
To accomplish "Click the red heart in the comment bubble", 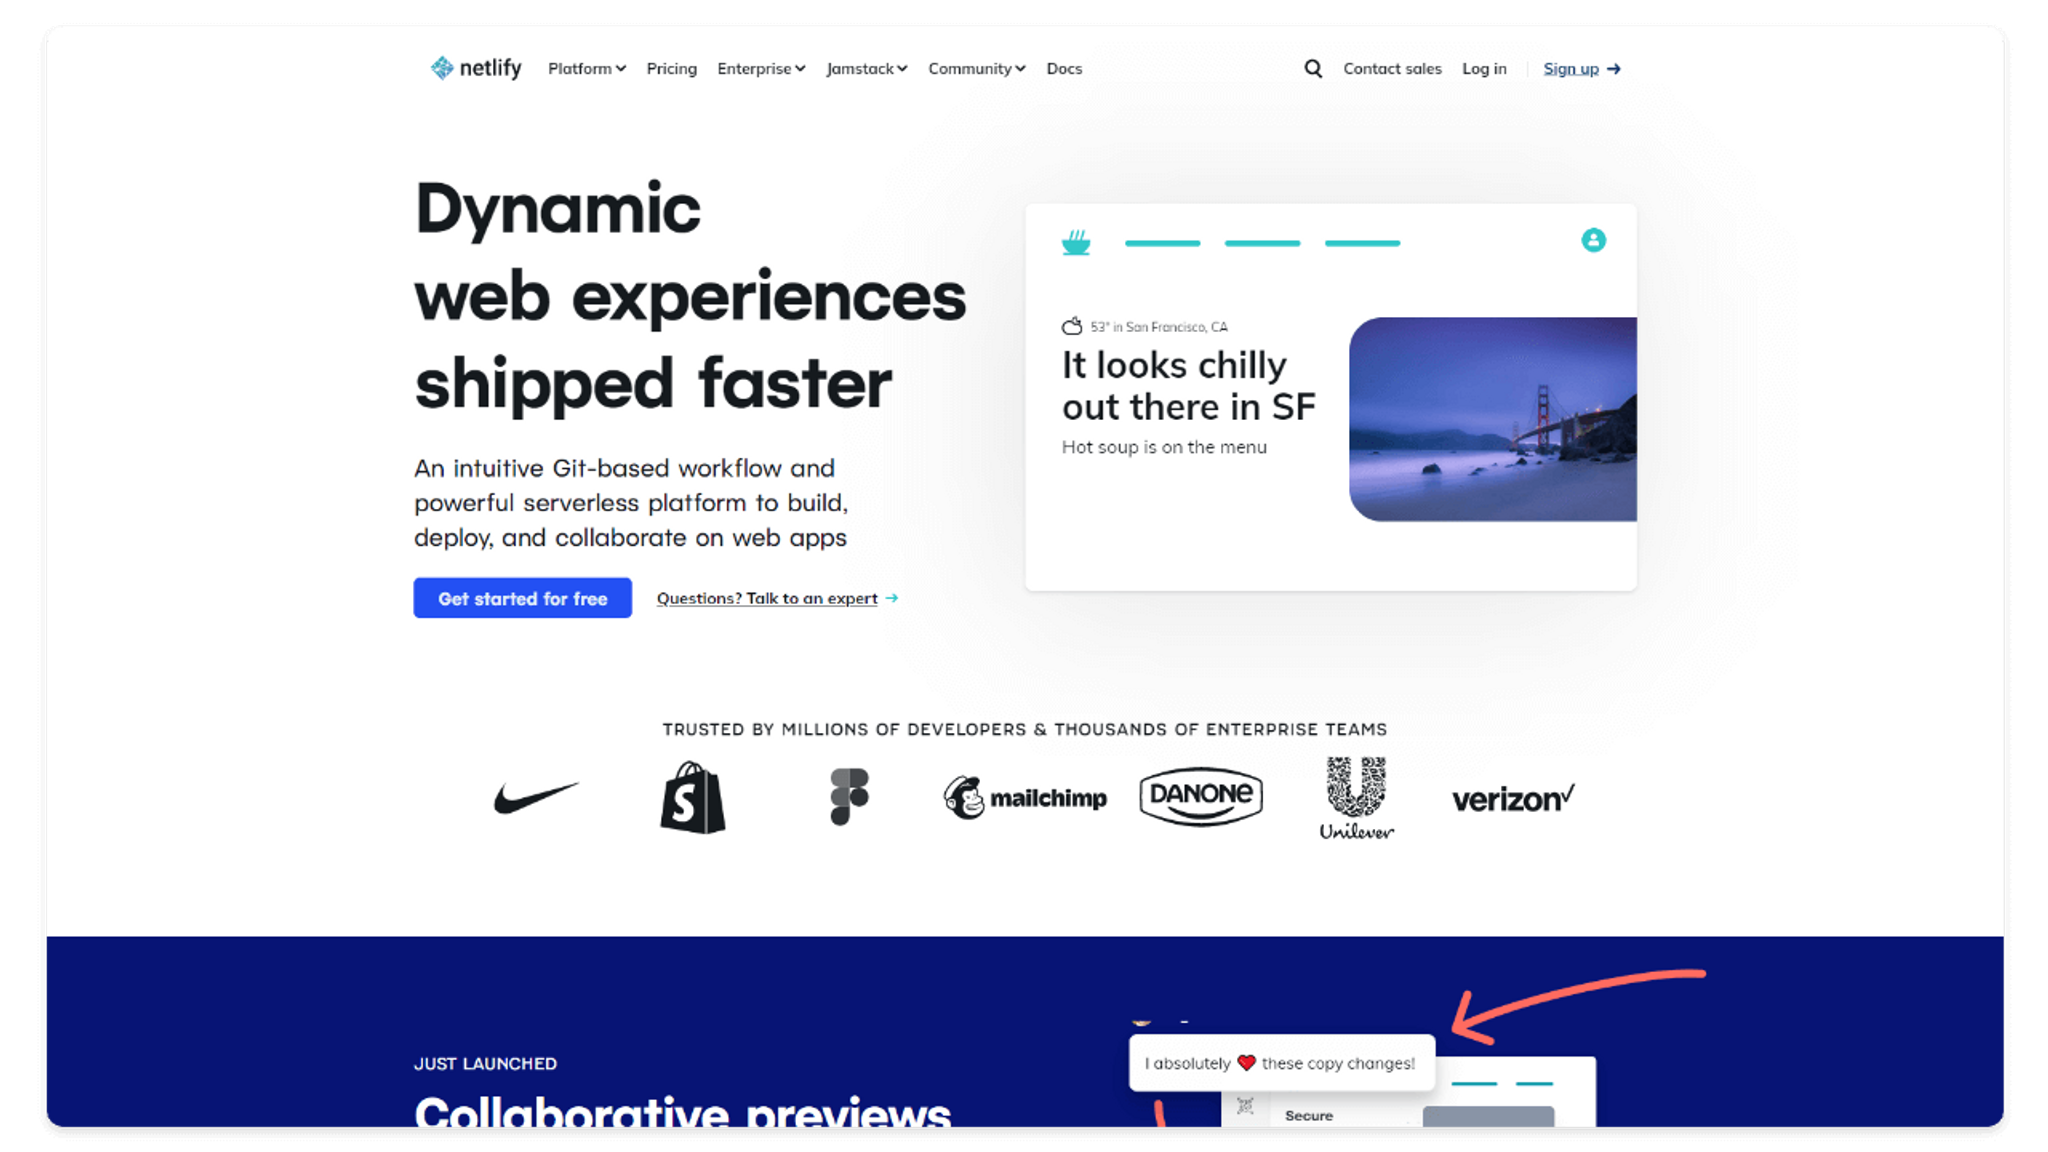I will pyautogui.click(x=1246, y=1062).
